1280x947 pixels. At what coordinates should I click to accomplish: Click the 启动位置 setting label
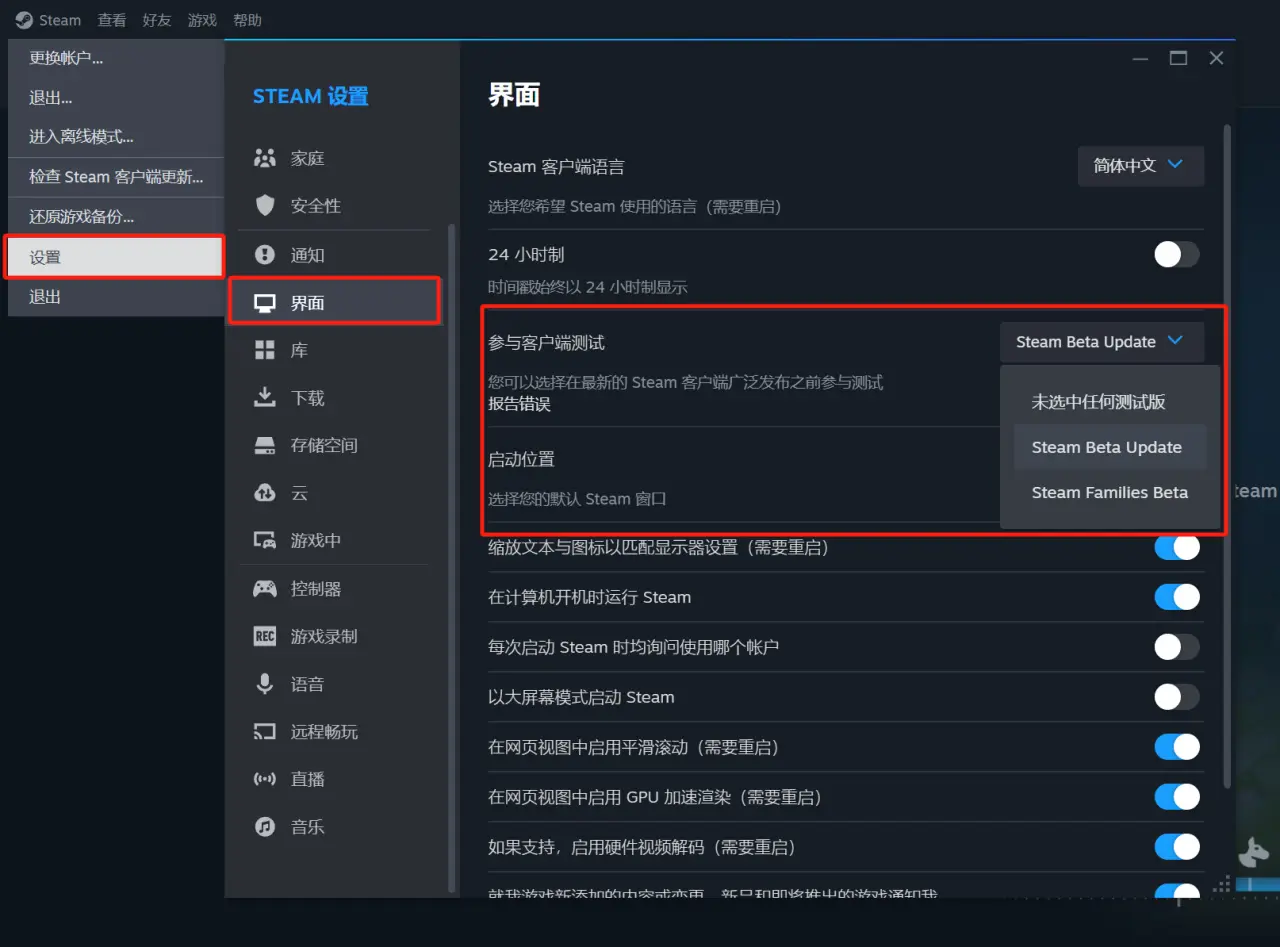521,460
